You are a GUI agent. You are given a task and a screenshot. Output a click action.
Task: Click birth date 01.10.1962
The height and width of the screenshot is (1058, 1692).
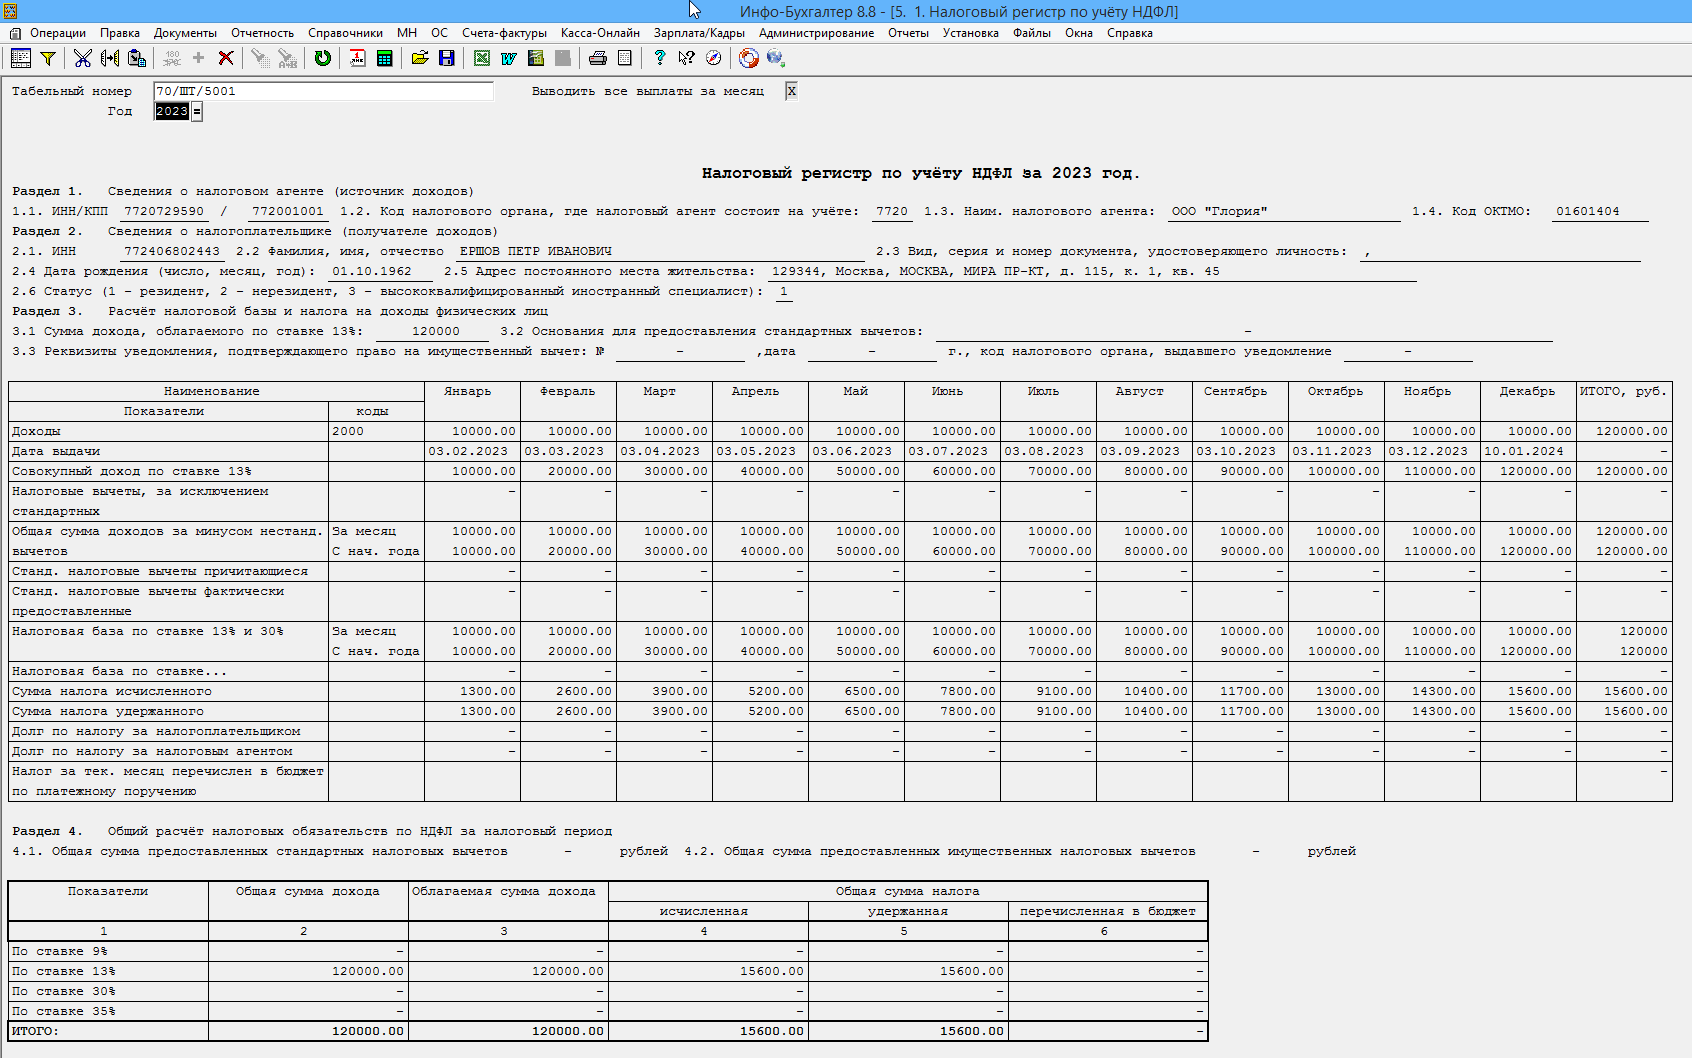(372, 271)
